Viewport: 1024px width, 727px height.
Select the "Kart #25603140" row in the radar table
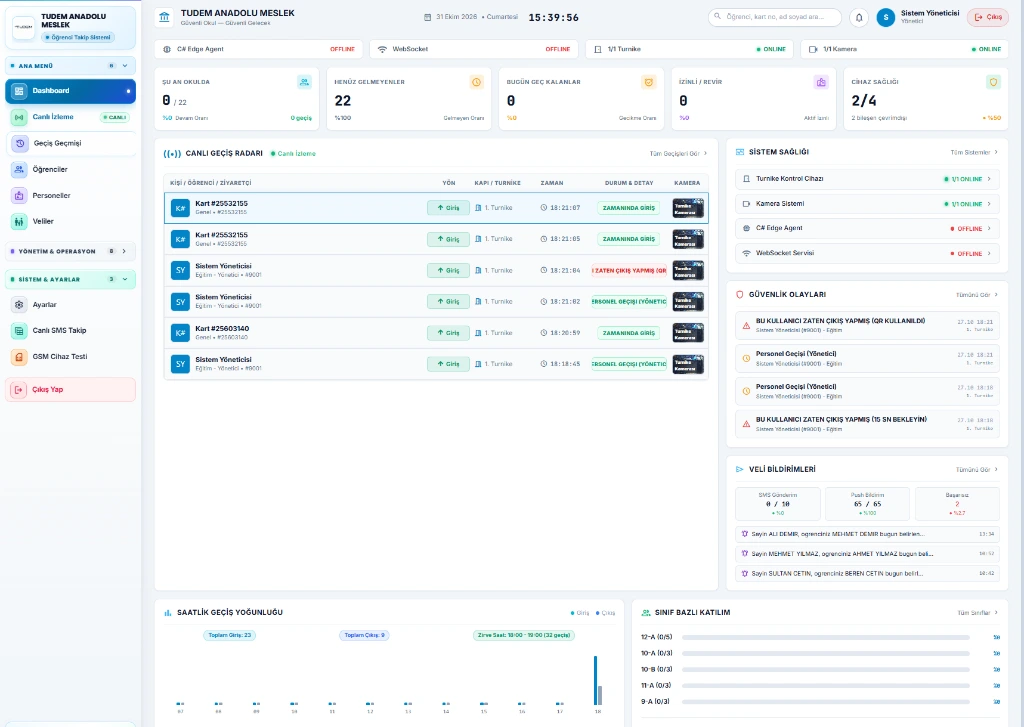436,333
